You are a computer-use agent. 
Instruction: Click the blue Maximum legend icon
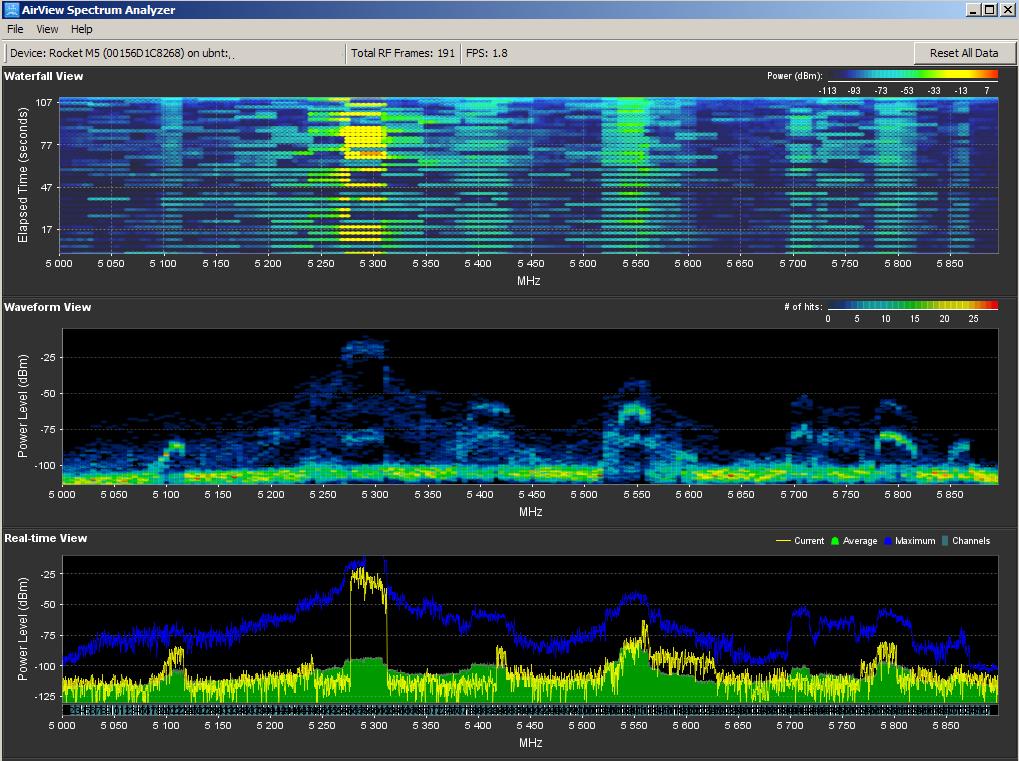coord(887,541)
